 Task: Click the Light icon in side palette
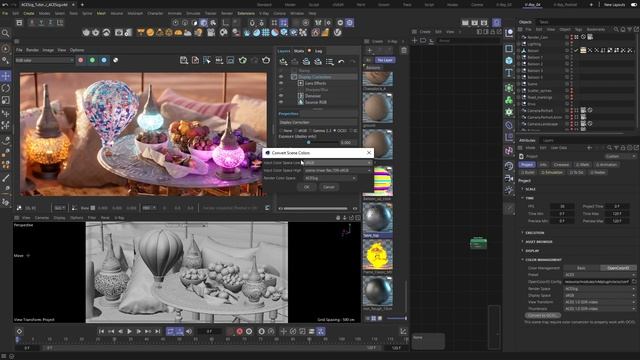509,191
